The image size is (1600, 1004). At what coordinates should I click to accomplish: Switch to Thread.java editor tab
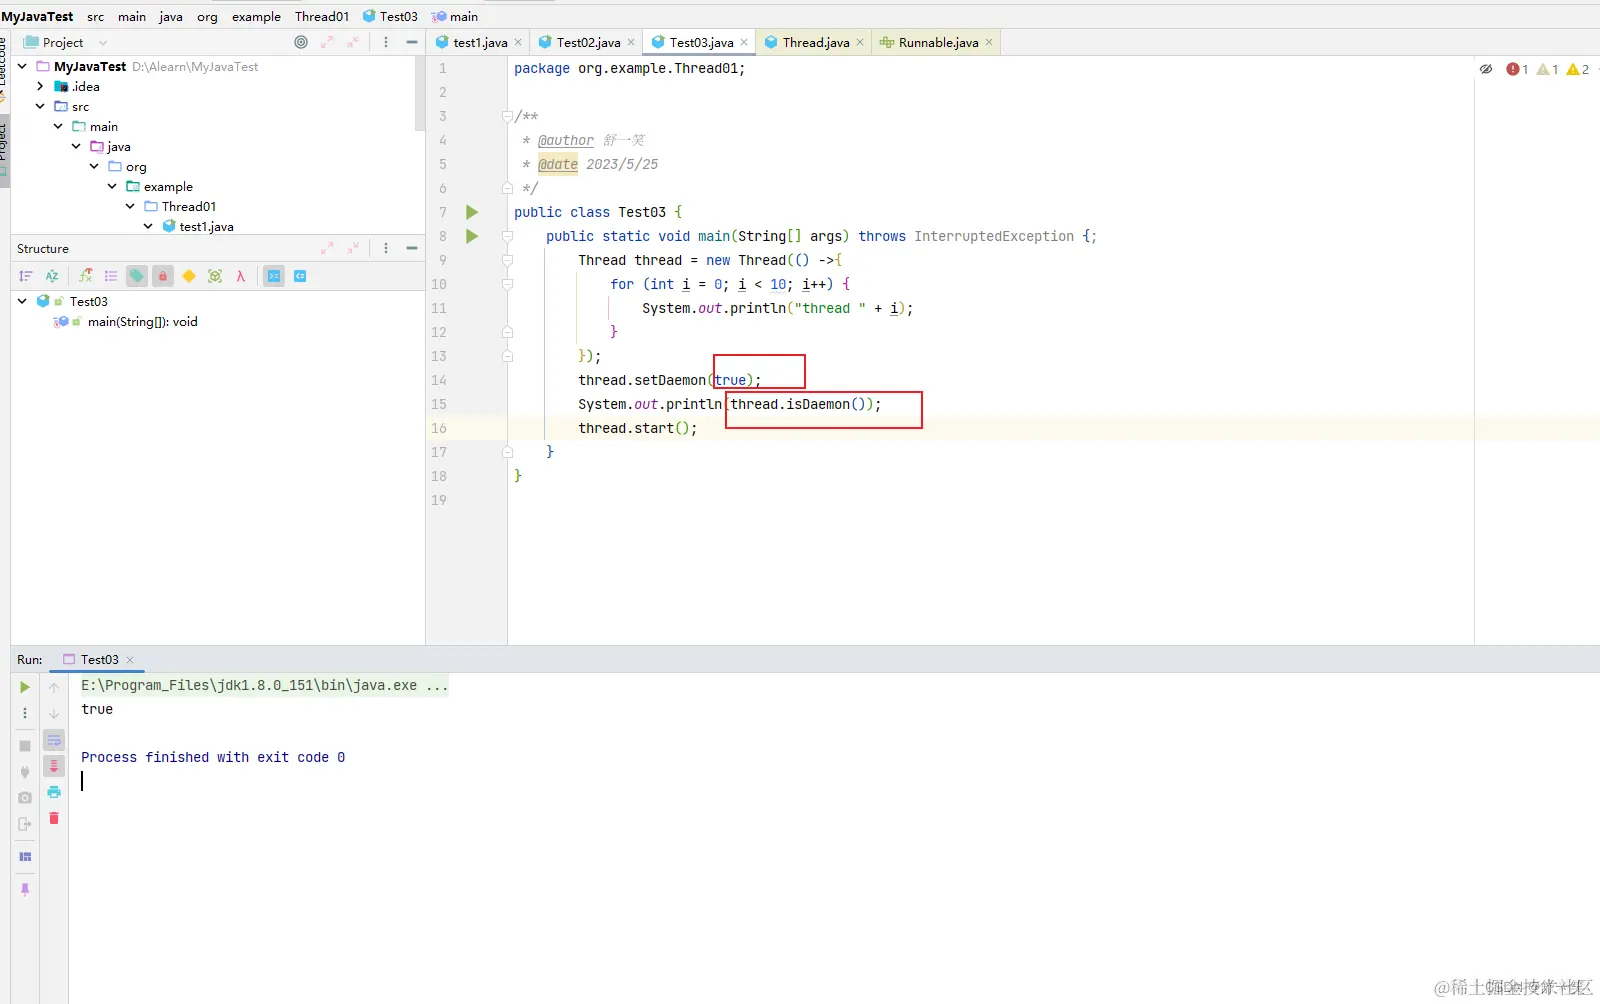coord(814,42)
